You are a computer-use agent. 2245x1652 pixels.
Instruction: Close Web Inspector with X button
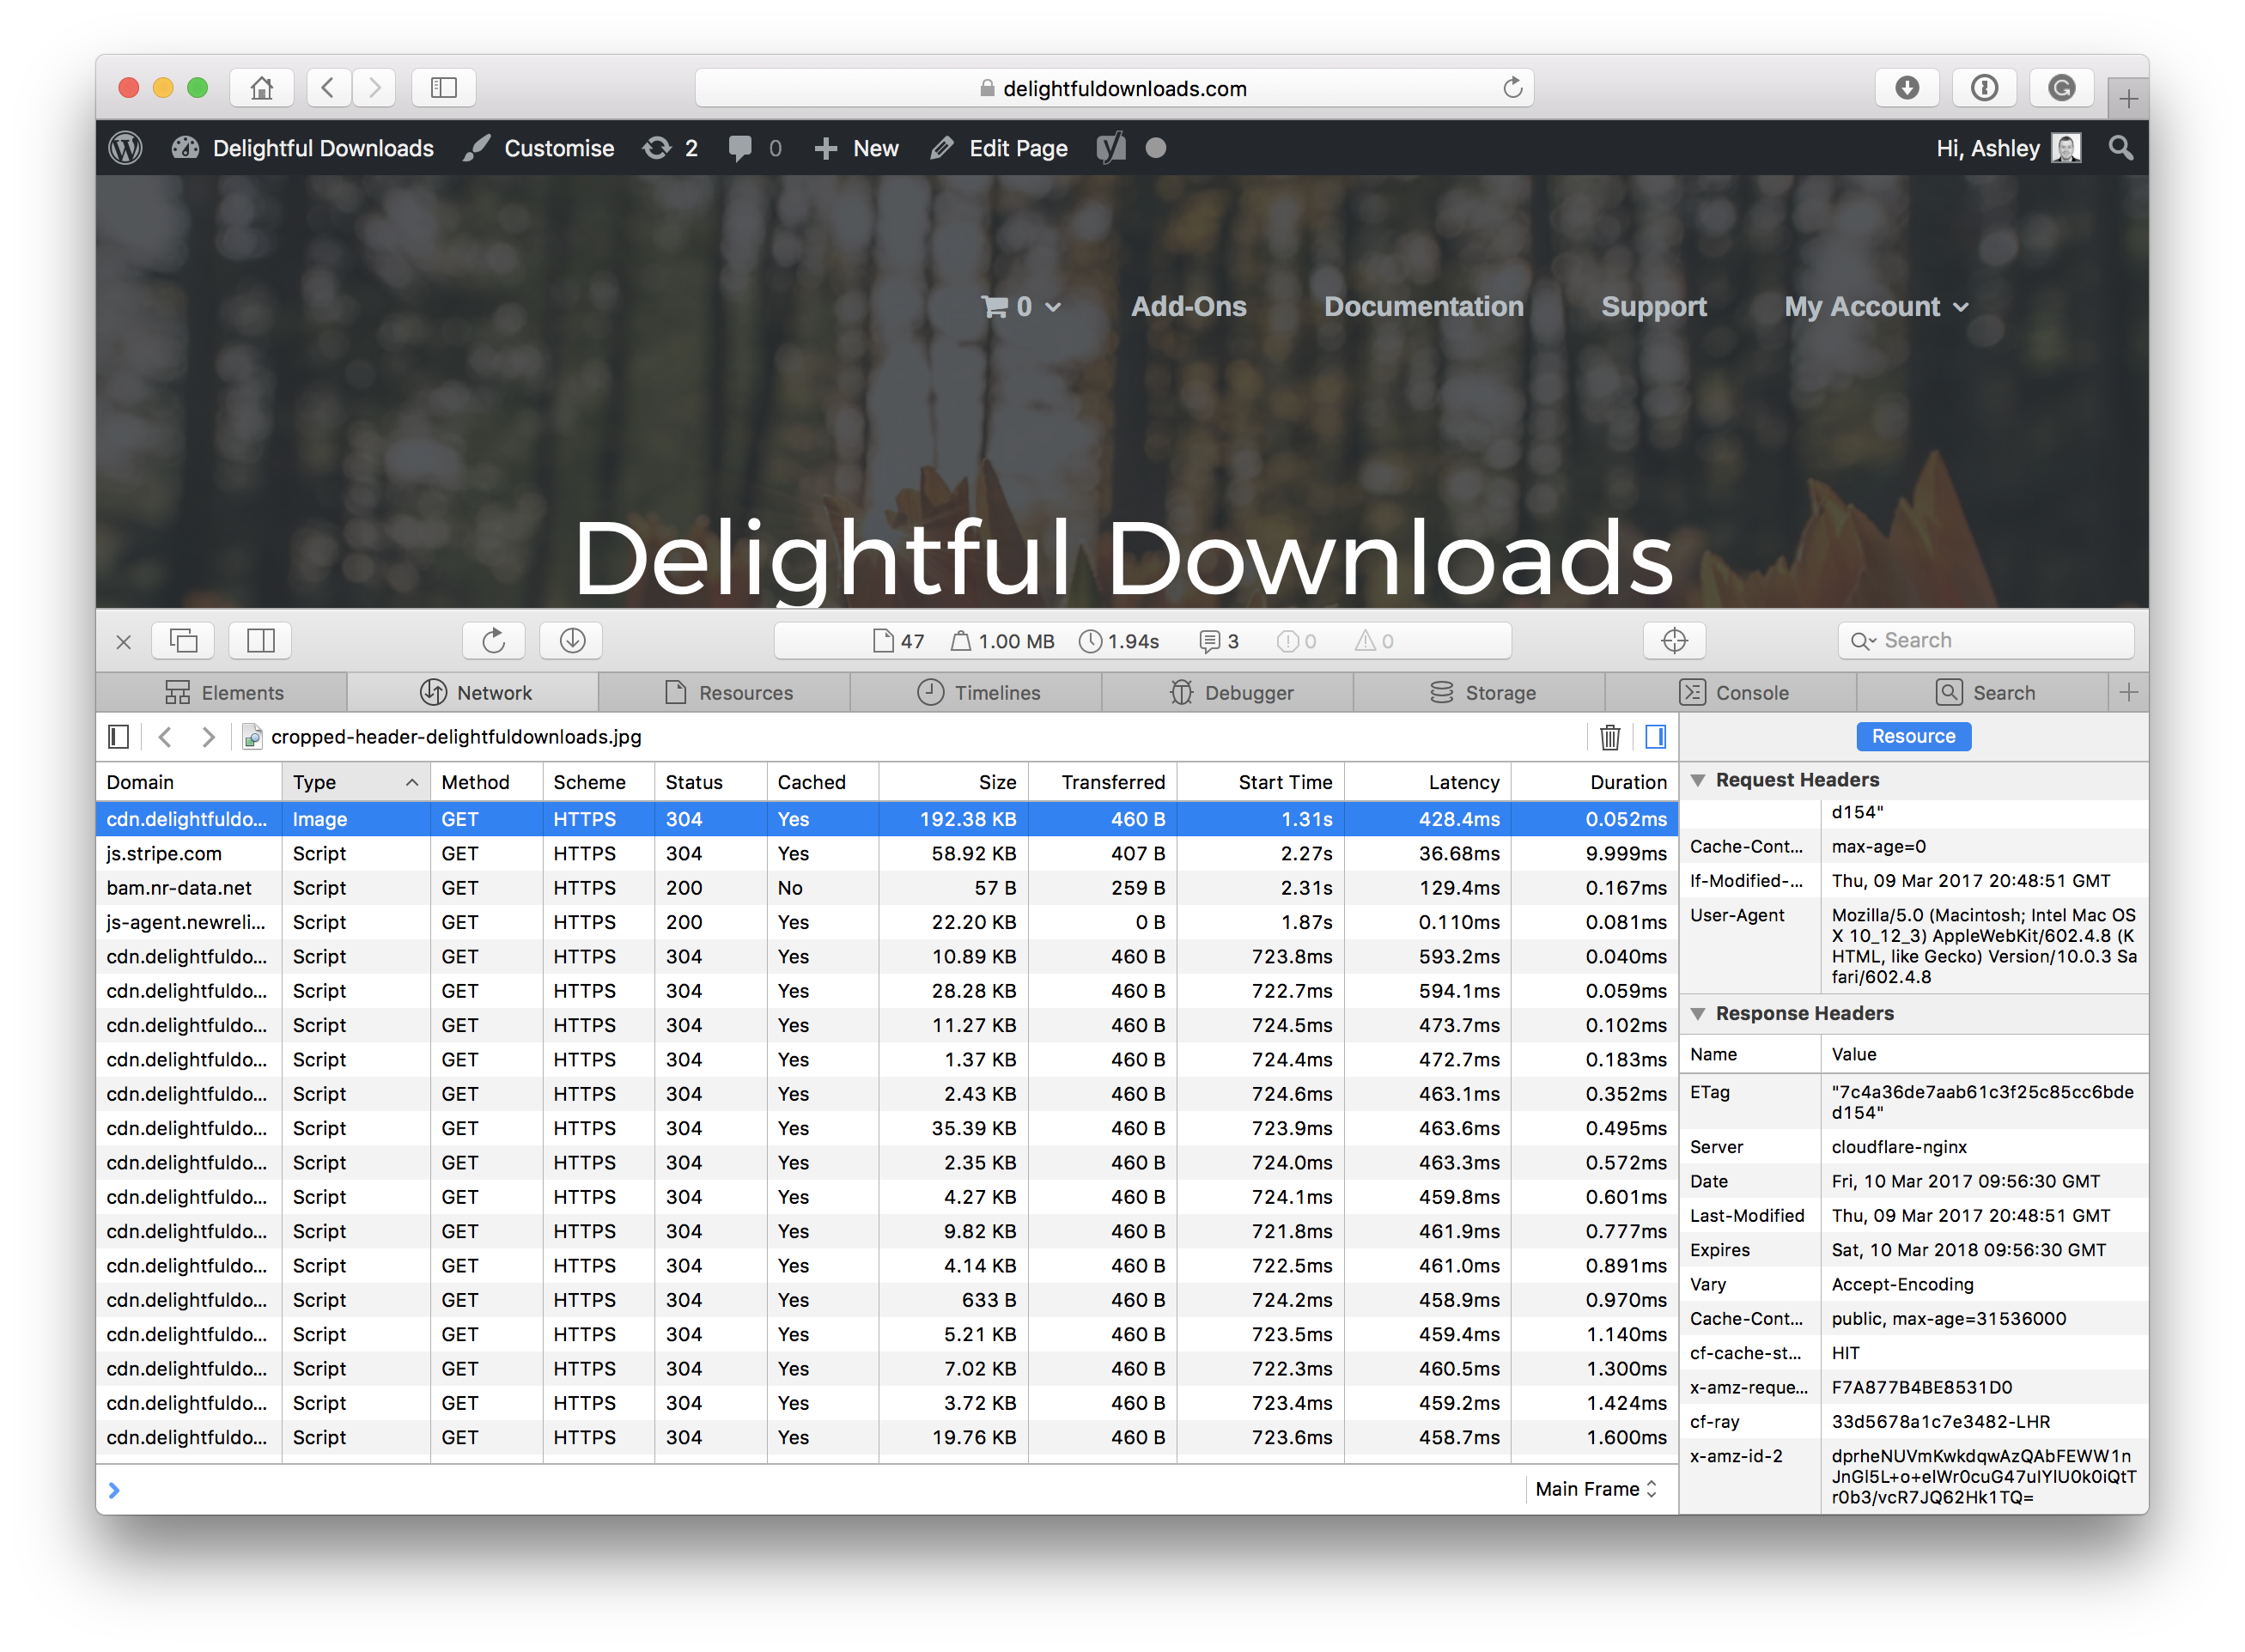[x=124, y=641]
